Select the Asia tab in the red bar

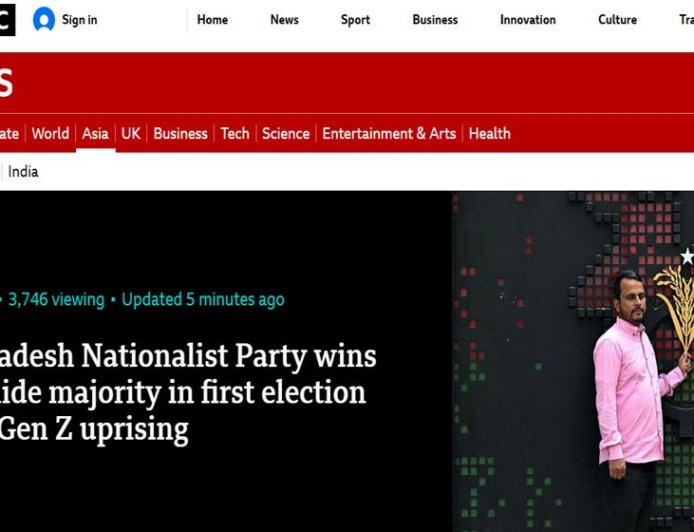95,133
